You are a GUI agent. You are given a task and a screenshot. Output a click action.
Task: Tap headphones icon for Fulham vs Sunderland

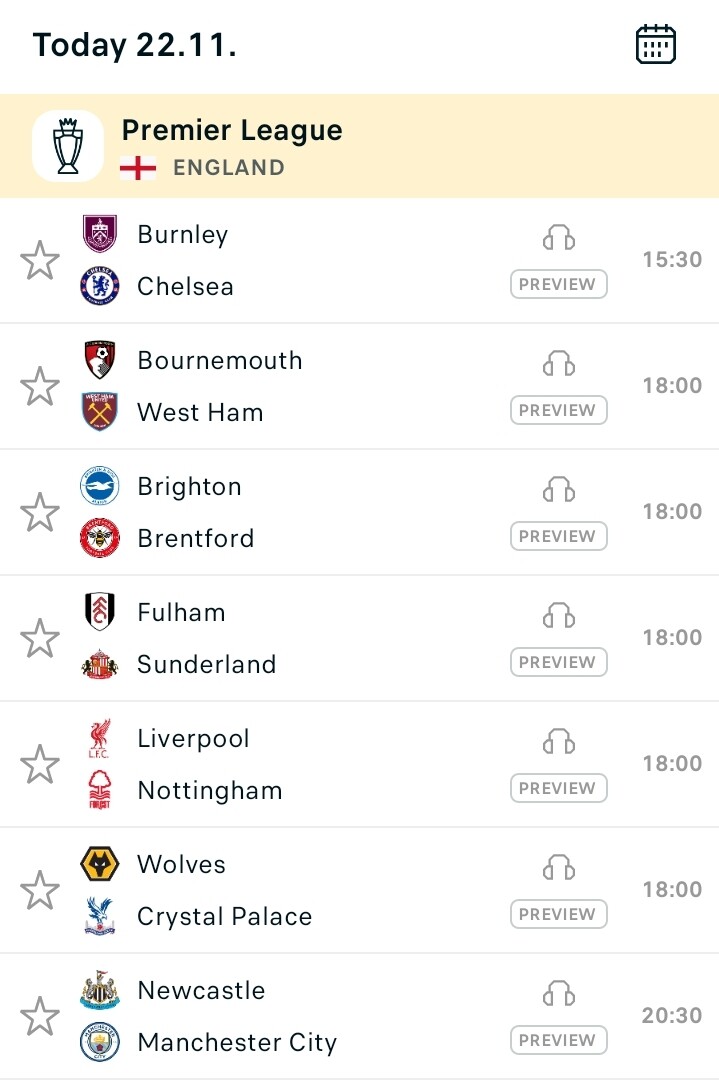point(558,615)
